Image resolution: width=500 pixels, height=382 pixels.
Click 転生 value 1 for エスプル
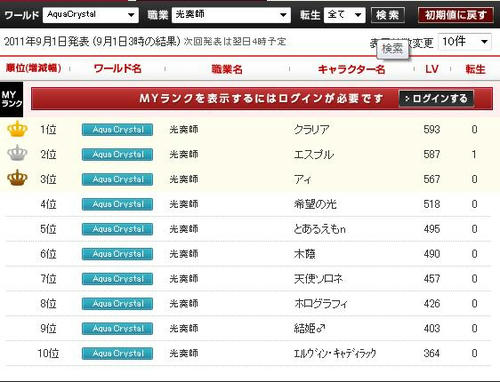point(474,154)
